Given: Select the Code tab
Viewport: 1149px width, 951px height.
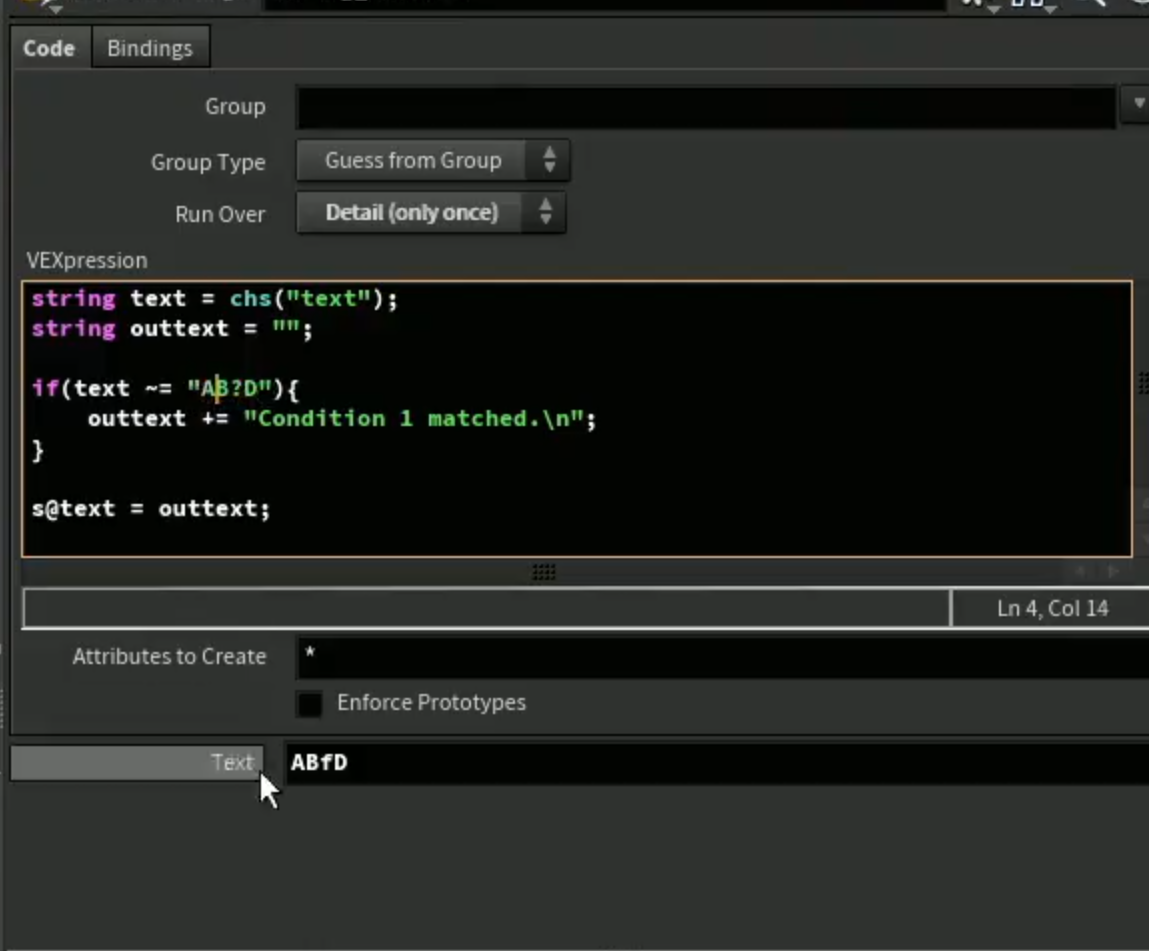Looking at the screenshot, I should click(x=49, y=48).
